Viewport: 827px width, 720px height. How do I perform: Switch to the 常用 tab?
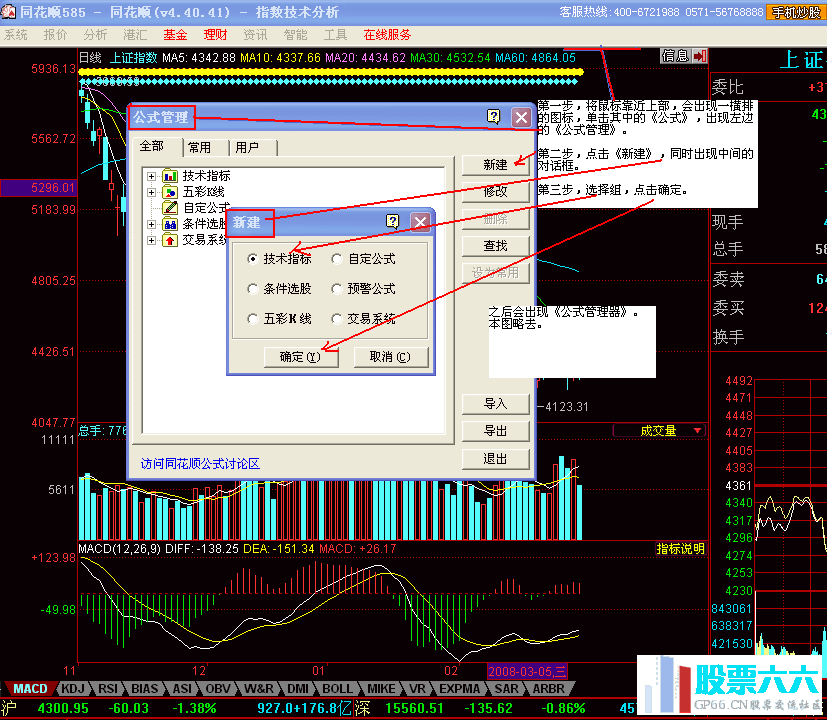pyautogui.click(x=200, y=147)
